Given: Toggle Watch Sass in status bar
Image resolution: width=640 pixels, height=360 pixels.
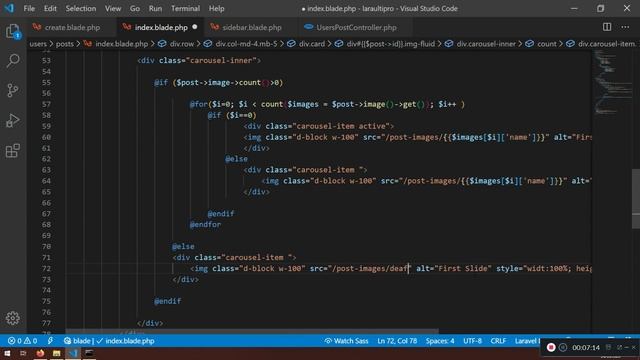Looking at the screenshot, I should [346, 341].
